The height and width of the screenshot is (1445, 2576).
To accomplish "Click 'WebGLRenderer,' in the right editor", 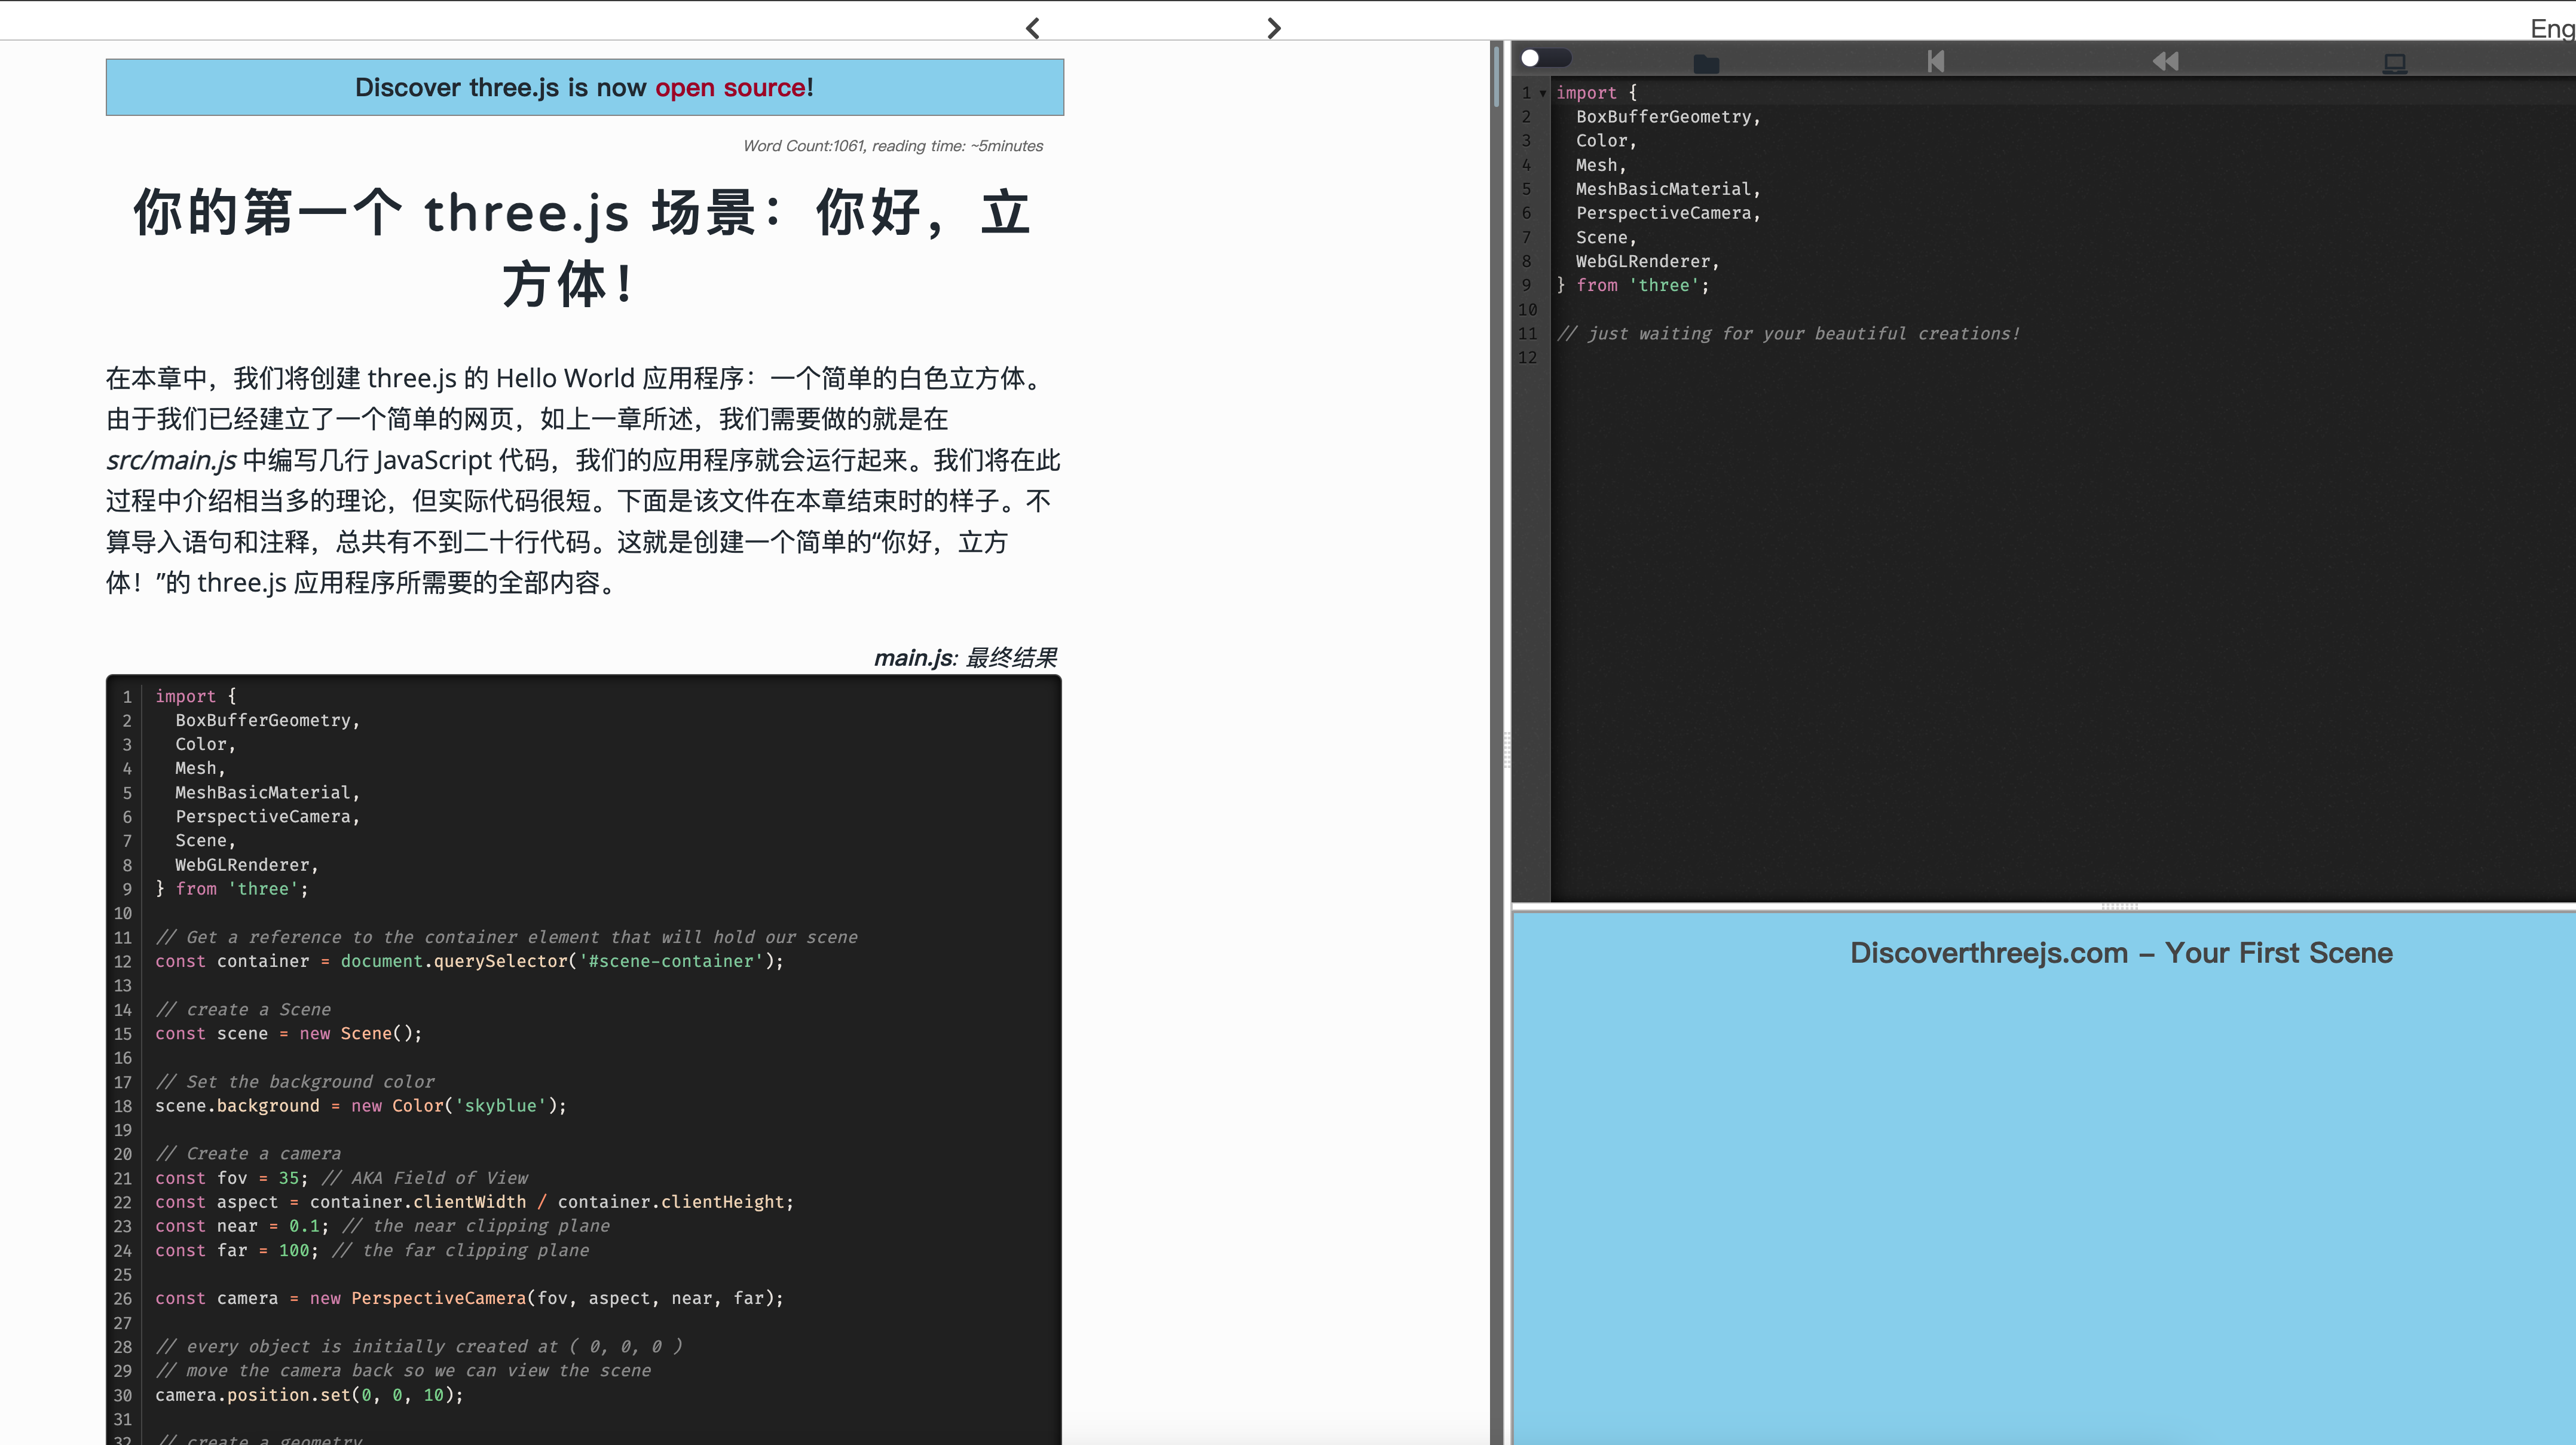I will 1648,261.
